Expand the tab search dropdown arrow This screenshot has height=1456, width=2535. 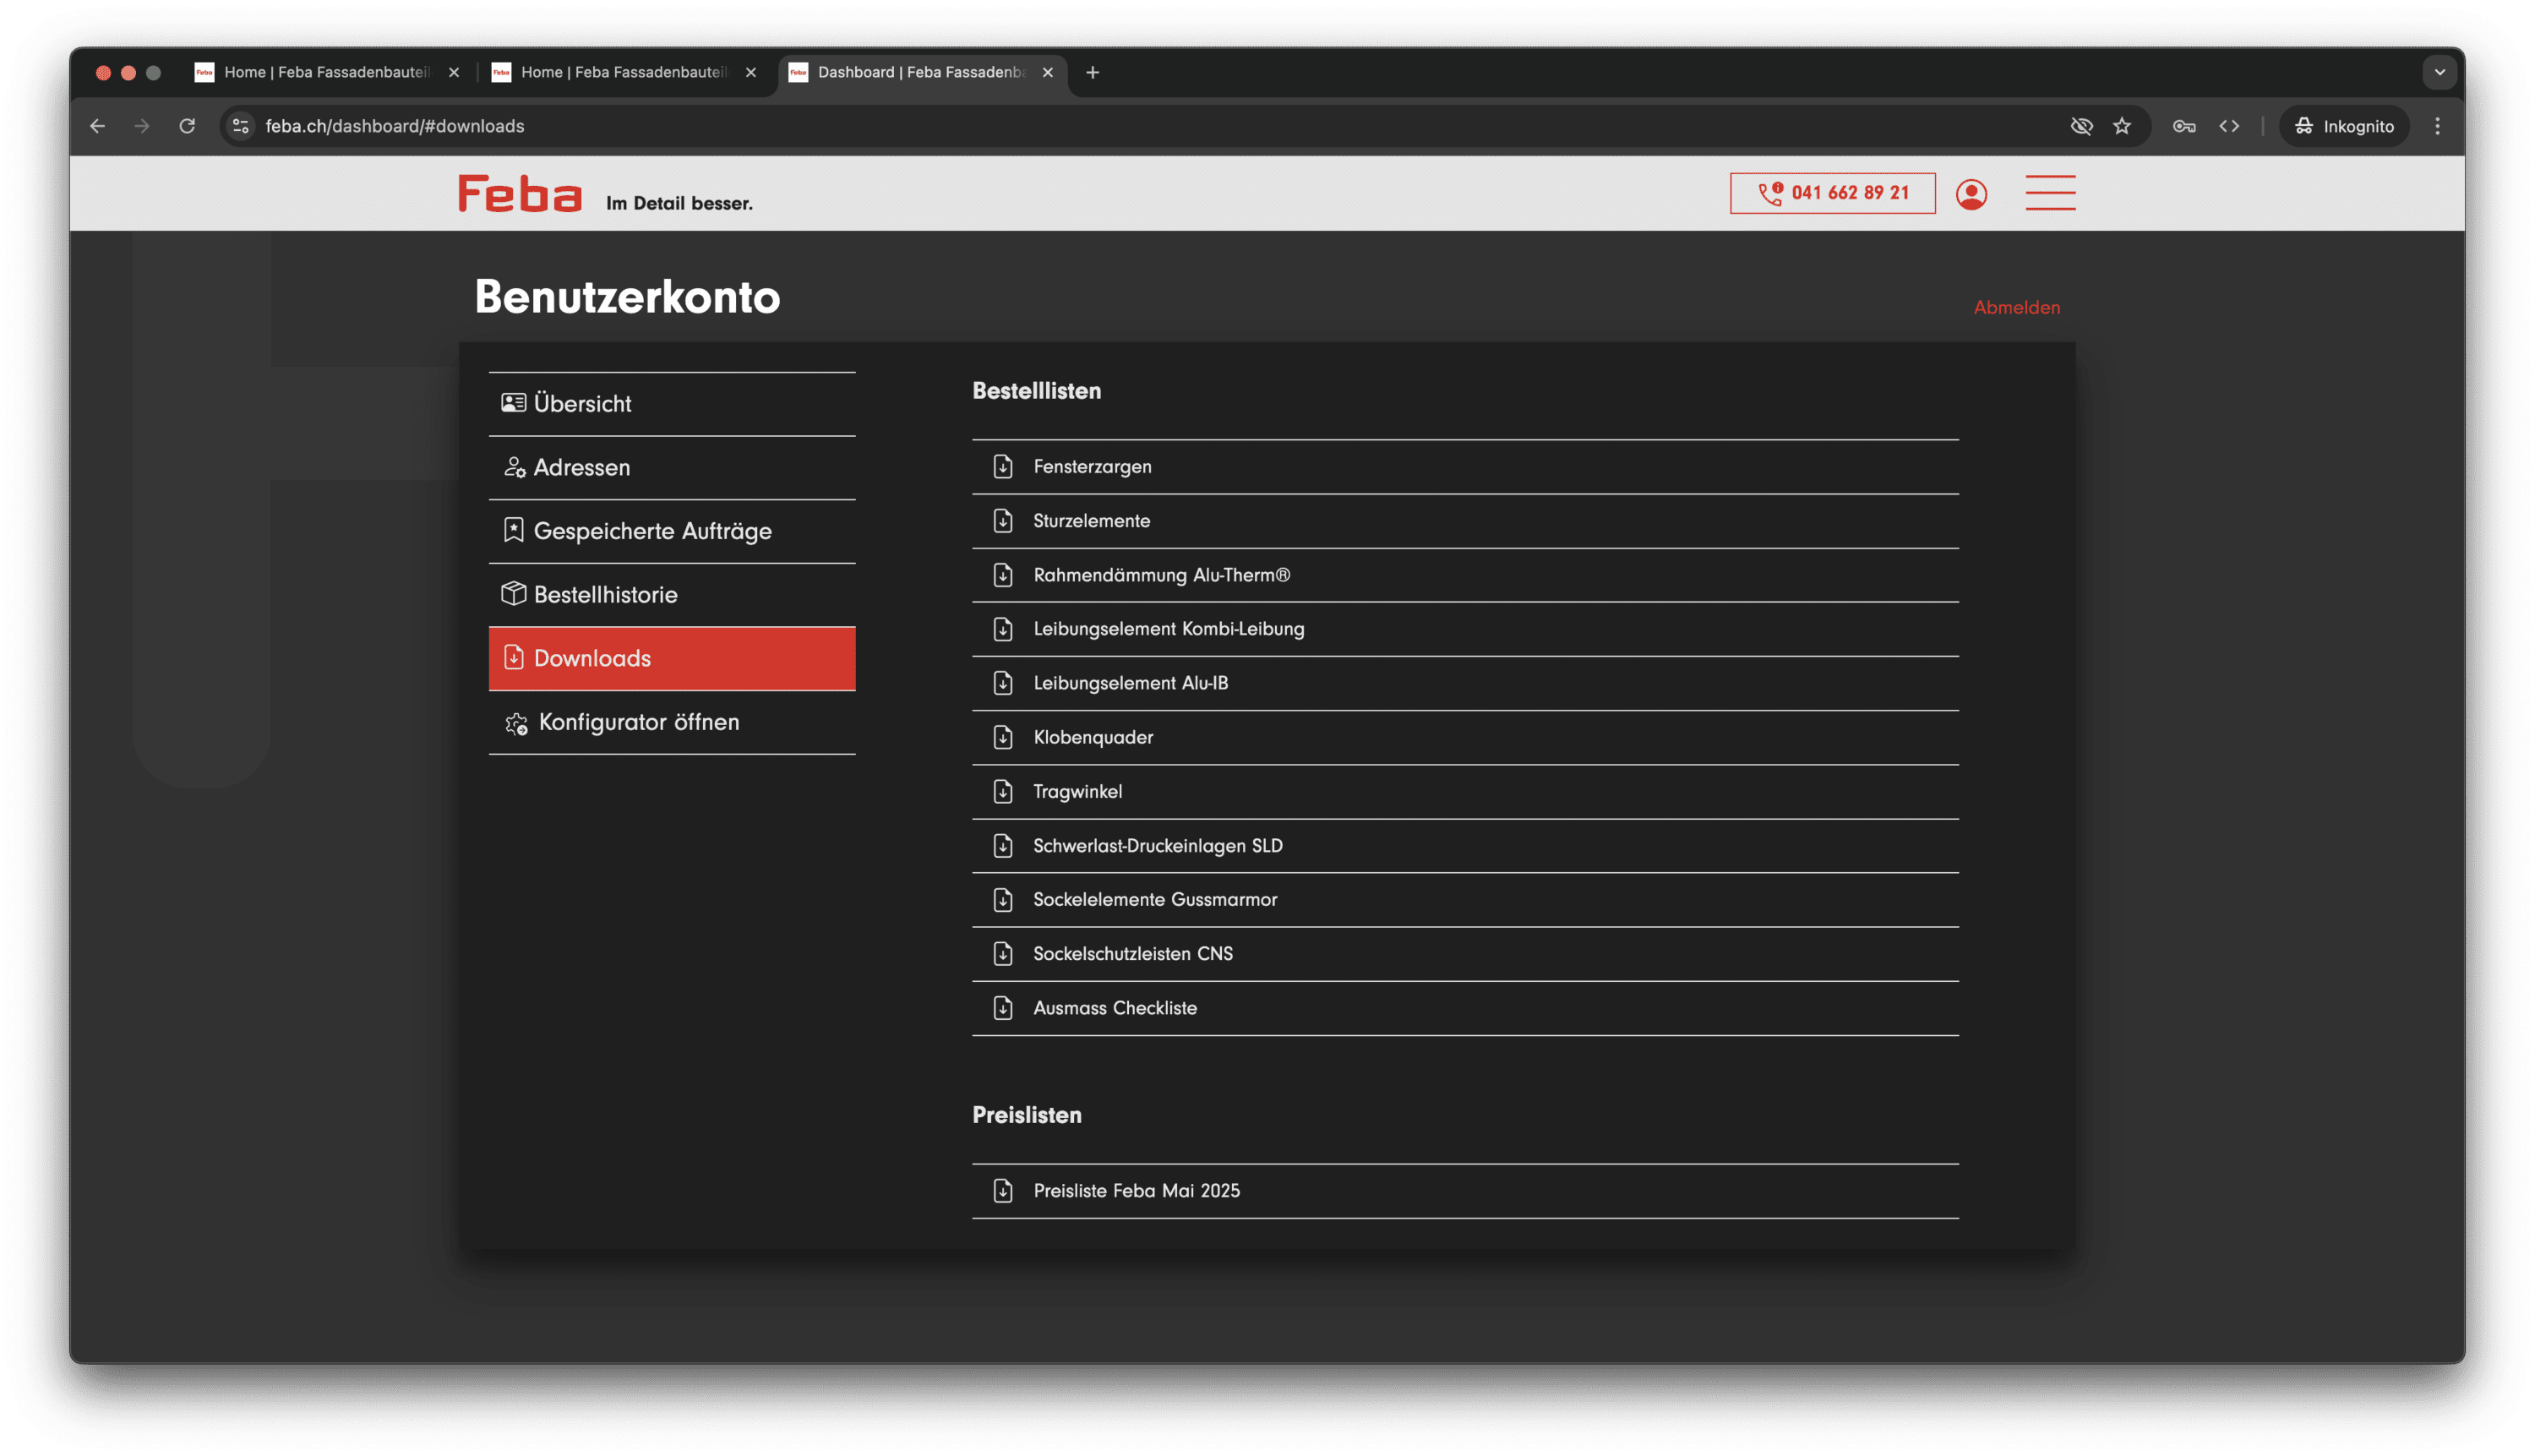pyautogui.click(x=2440, y=72)
